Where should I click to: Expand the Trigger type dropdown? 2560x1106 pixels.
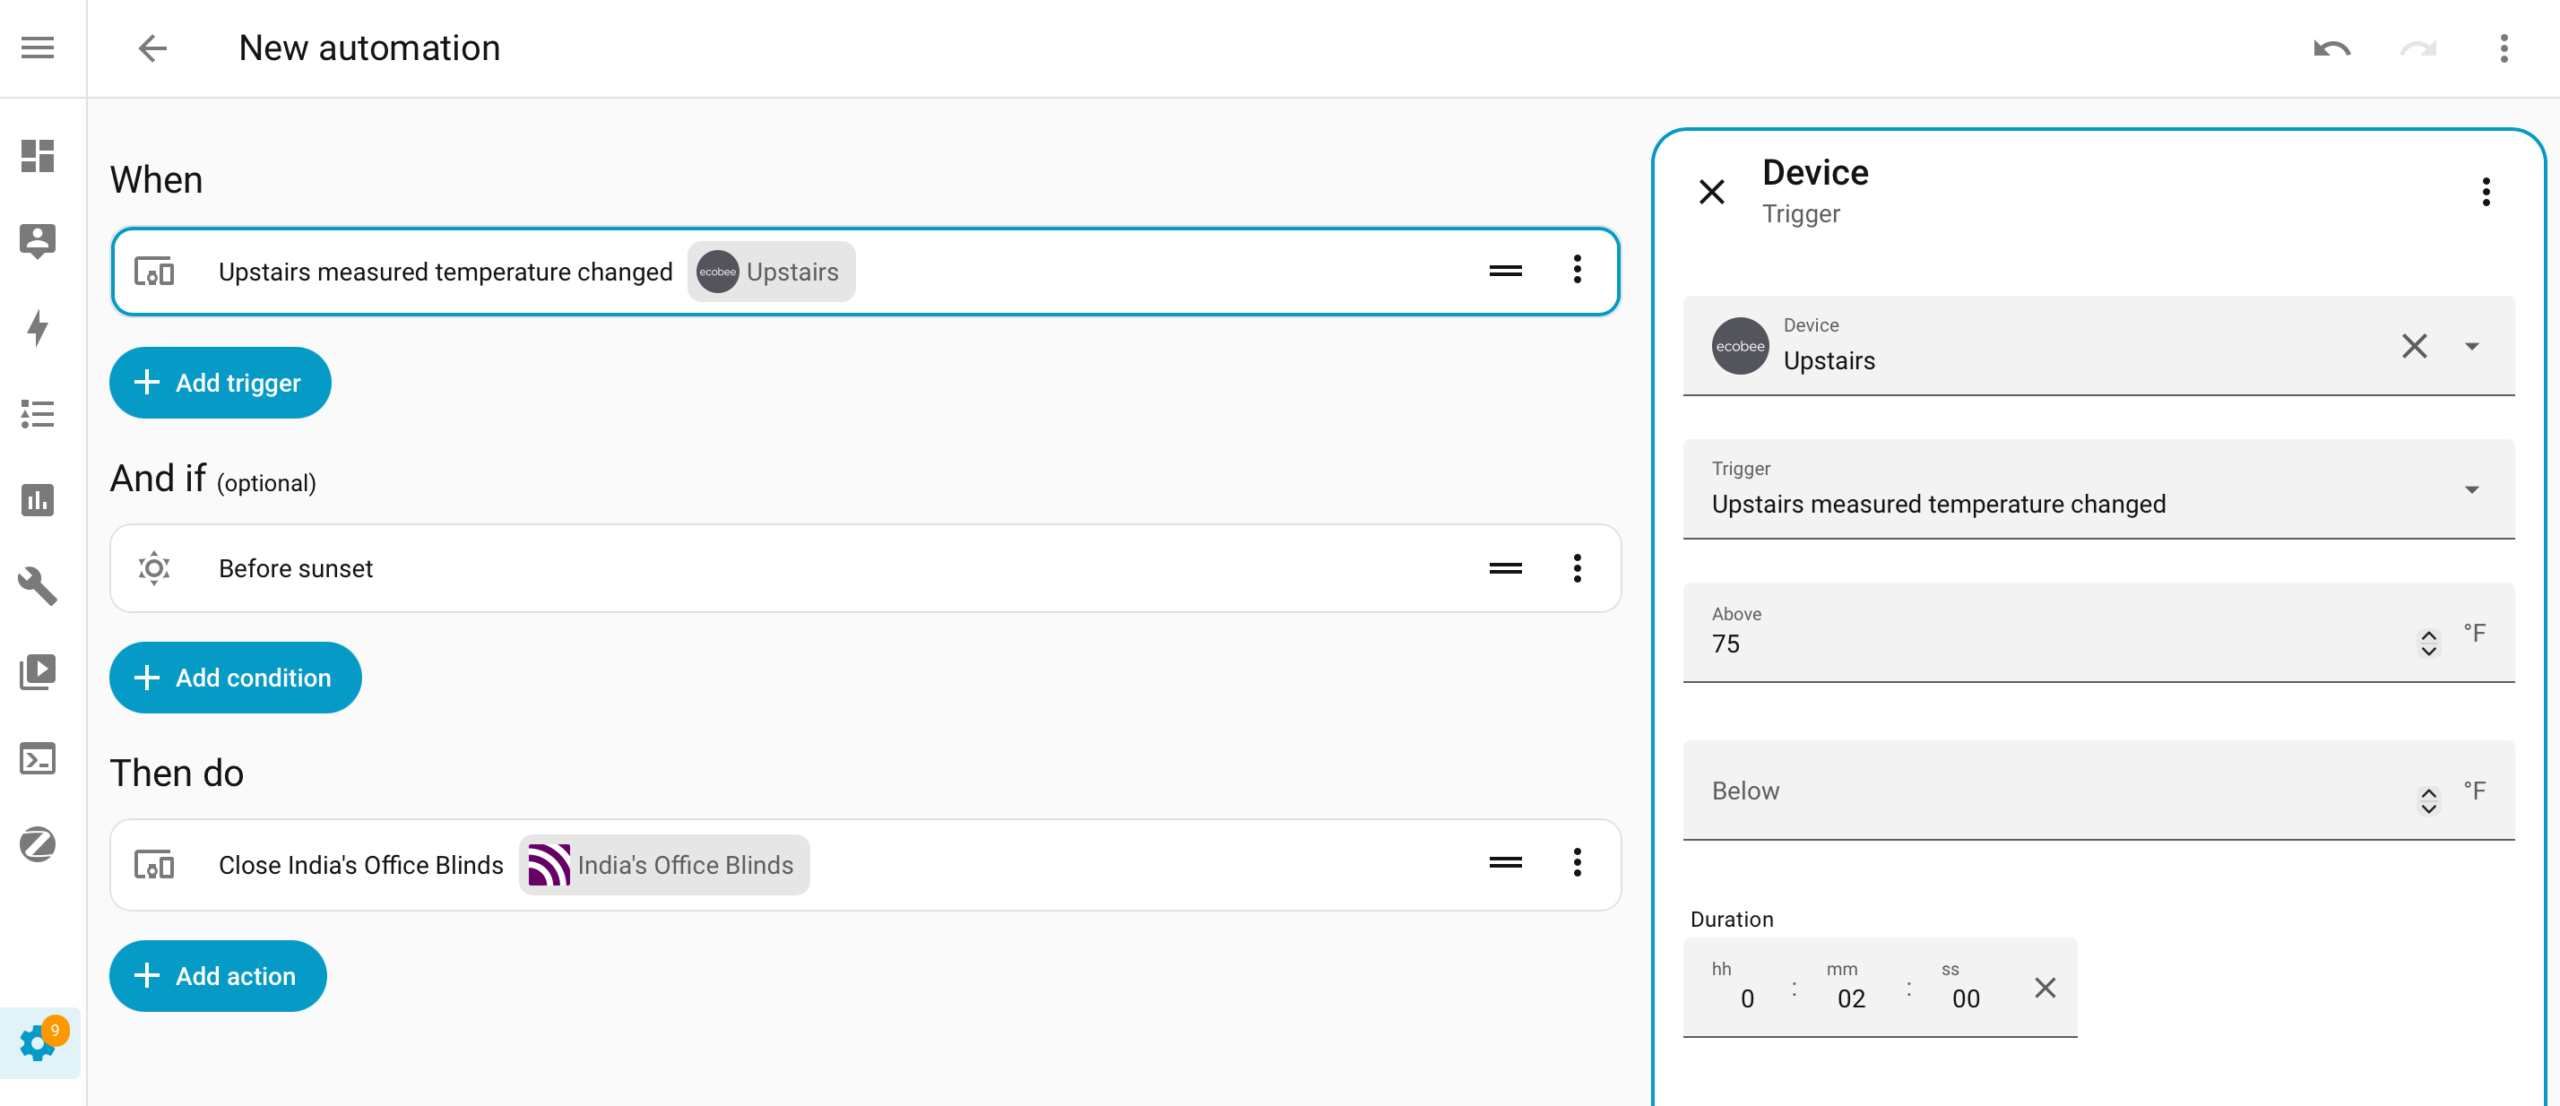tap(2098, 489)
